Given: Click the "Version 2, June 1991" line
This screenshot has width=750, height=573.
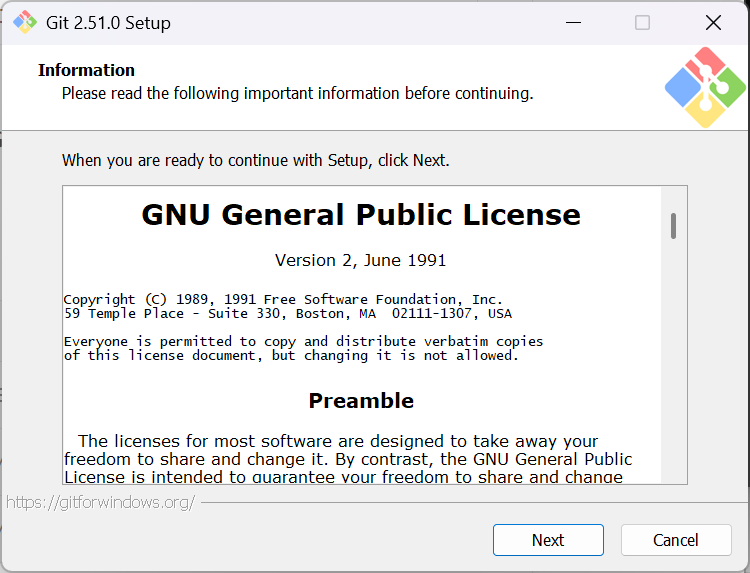Looking at the screenshot, I should (x=361, y=260).
